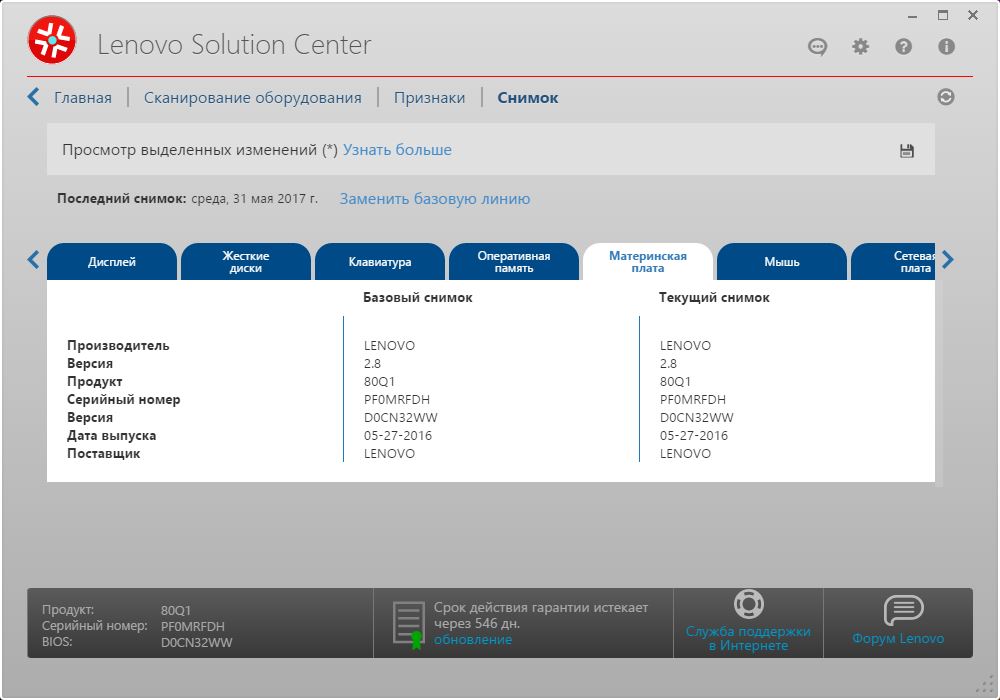1000x700 pixels.
Task: Click the warranty обновление link
Action: pos(473,639)
